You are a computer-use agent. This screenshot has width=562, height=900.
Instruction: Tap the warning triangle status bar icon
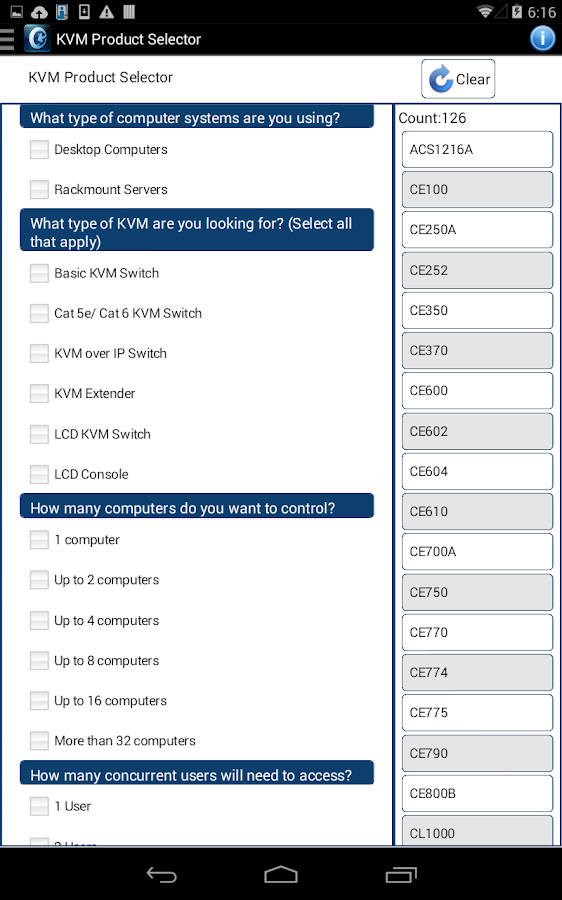[x=107, y=11]
